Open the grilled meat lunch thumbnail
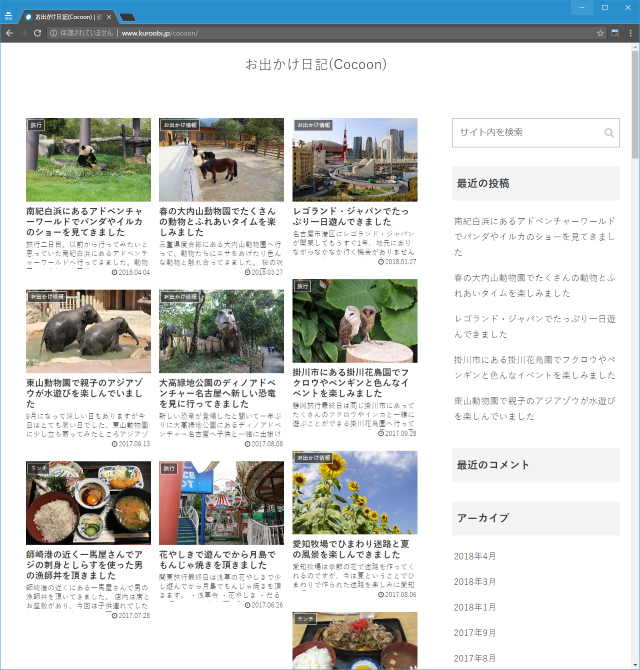Viewport: 640px width, 670px height. (355, 641)
